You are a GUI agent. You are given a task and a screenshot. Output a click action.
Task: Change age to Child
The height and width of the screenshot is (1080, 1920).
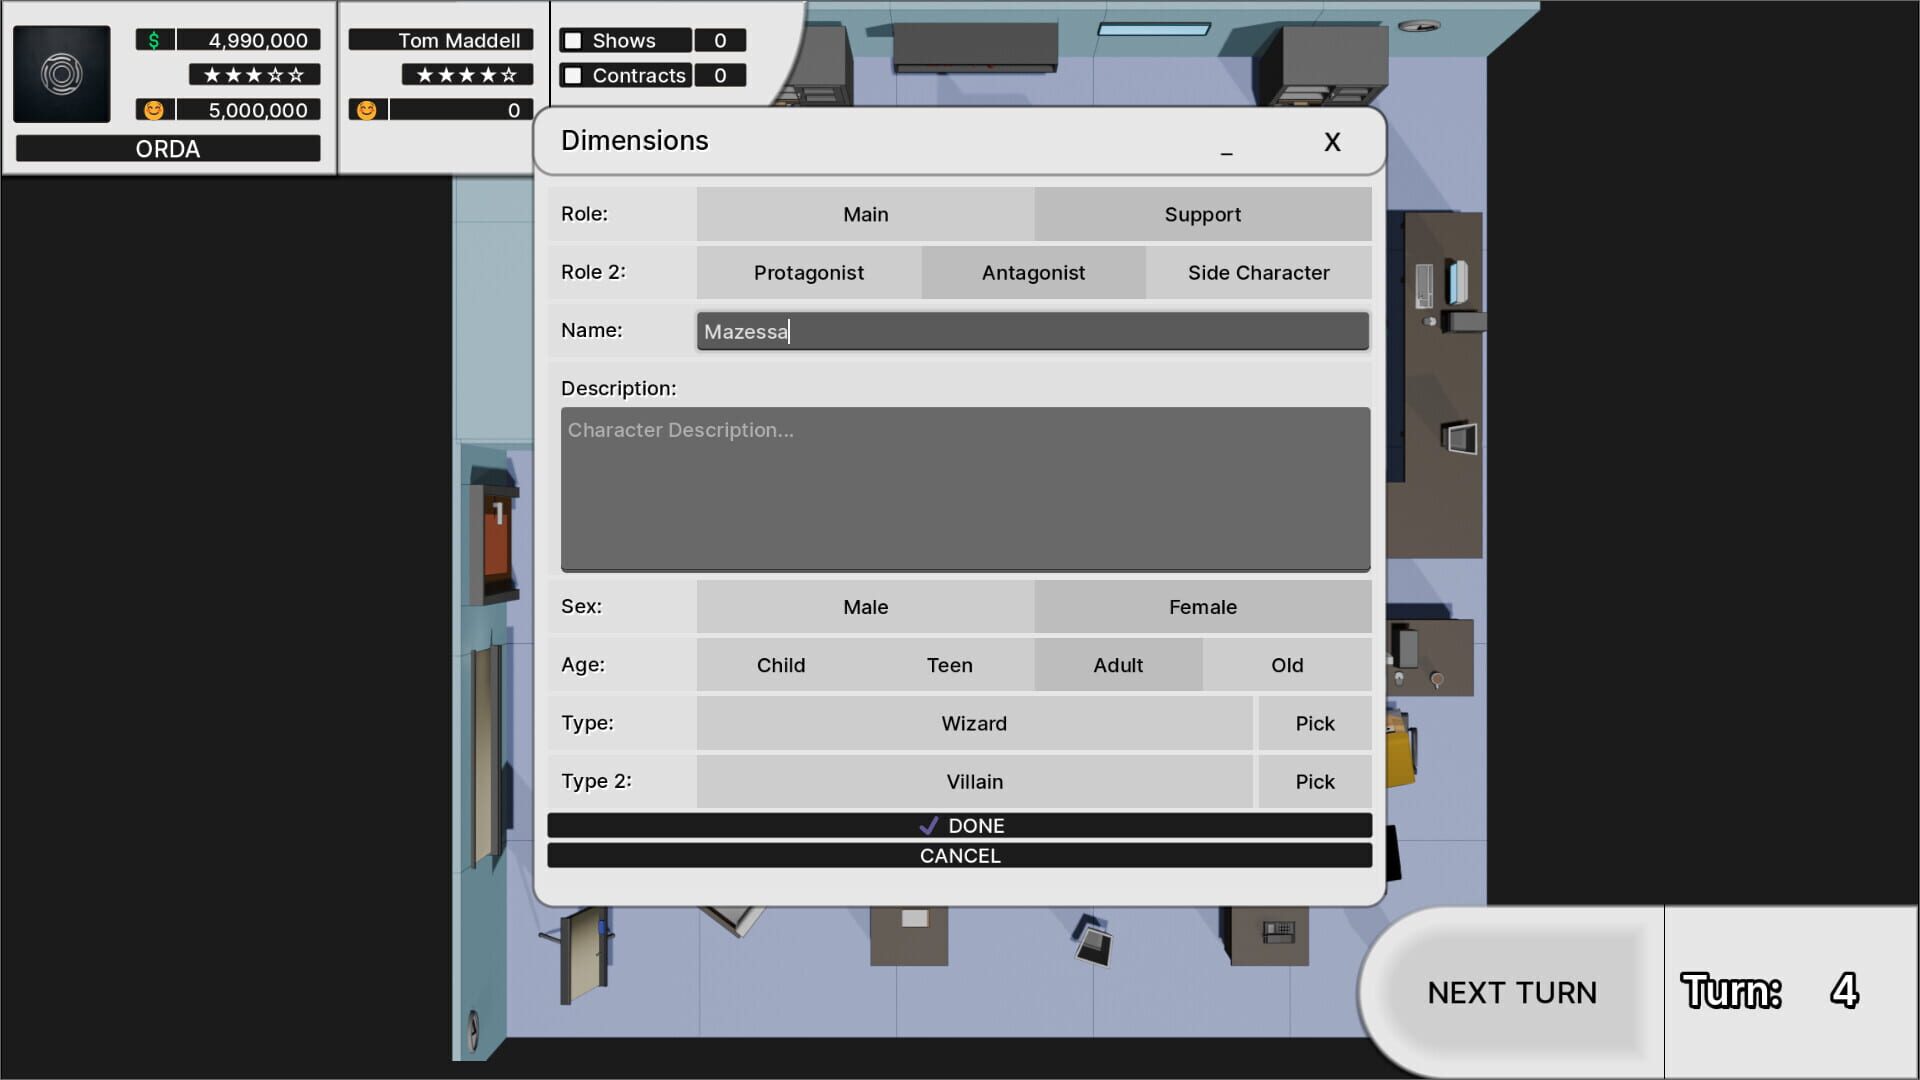pos(781,664)
